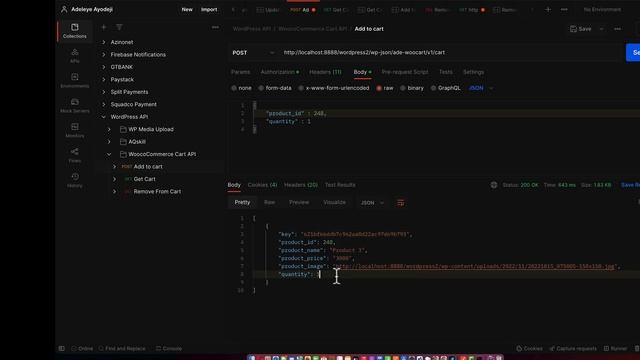Switch to response Cookies (4) tab
This screenshot has width=640, height=360.
click(262, 185)
